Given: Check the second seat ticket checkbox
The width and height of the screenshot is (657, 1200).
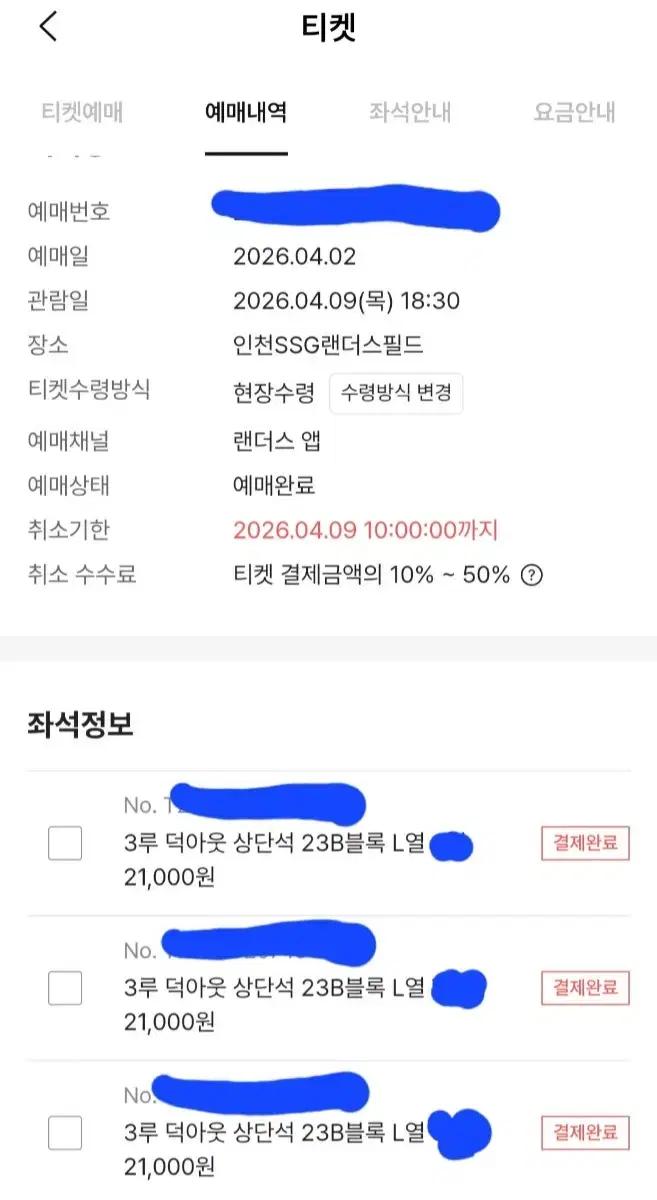Looking at the screenshot, I should click(x=65, y=989).
